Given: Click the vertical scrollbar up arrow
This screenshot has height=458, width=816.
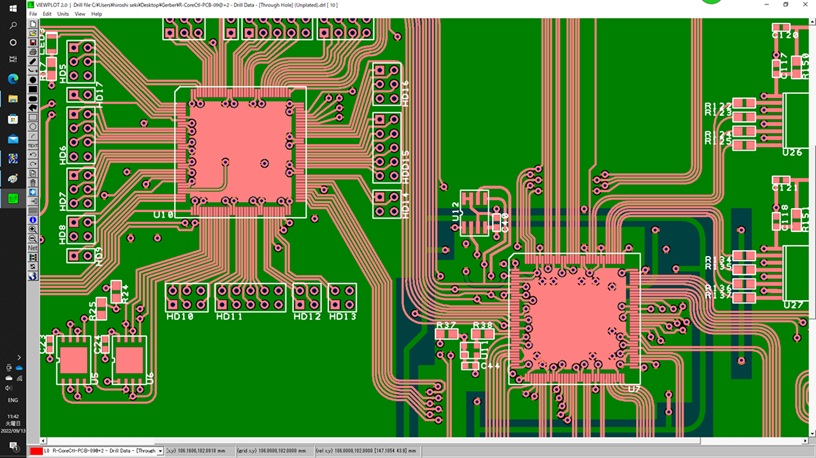Looking at the screenshot, I should coord(807,22).
